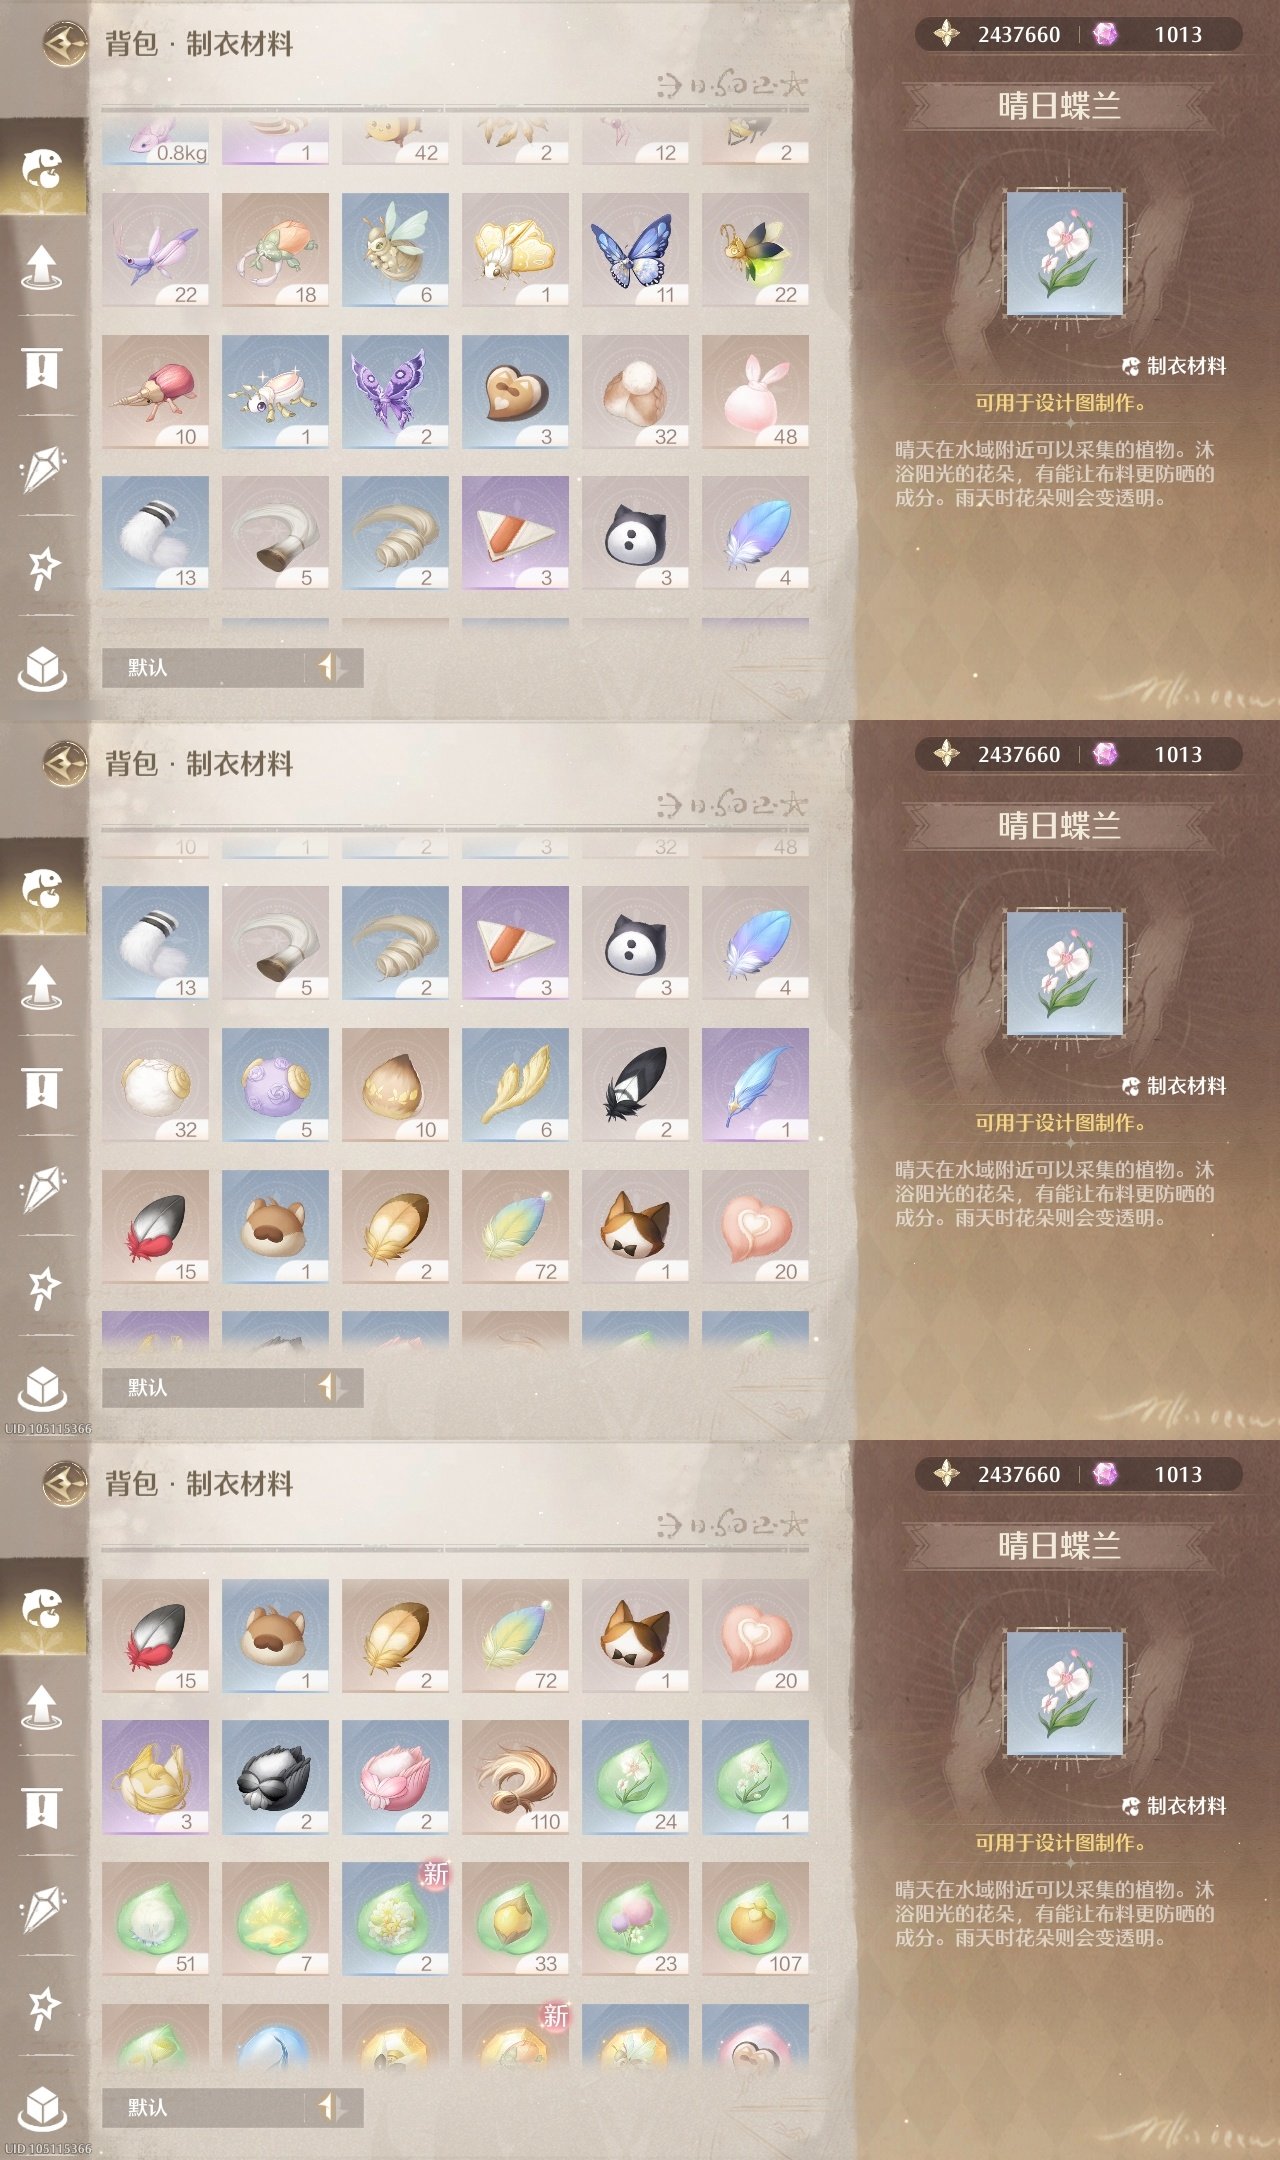This screenshot has width=1280, height=2160.
Task: Toggle sort order arrow in topmost inventory
Action: click(332, 667)
